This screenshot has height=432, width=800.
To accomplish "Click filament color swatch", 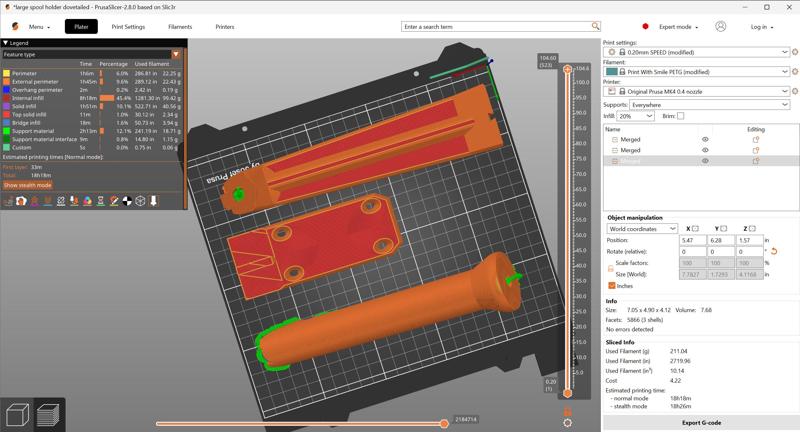I will click(612, 72).
